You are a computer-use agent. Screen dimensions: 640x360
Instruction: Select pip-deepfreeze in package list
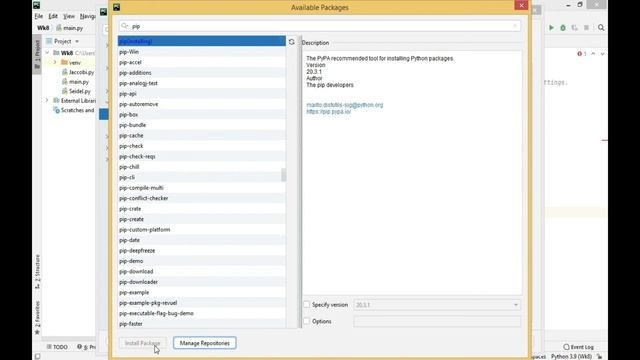click(x=202, y=251)
